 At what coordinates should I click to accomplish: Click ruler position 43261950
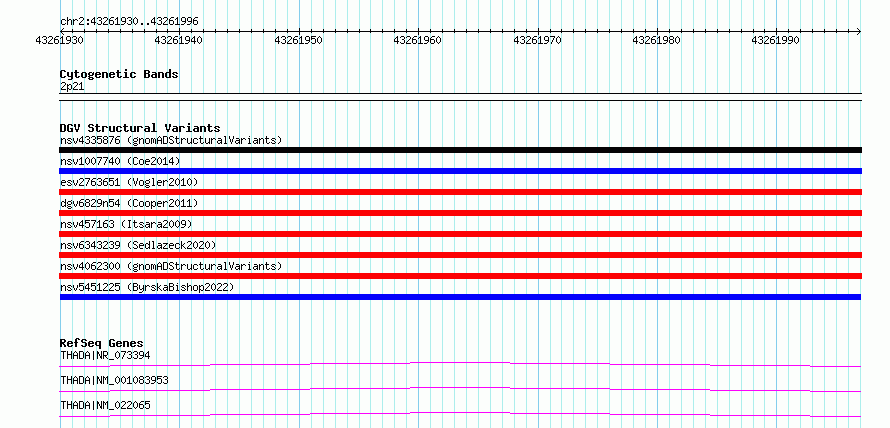click(x=299, y=40)
